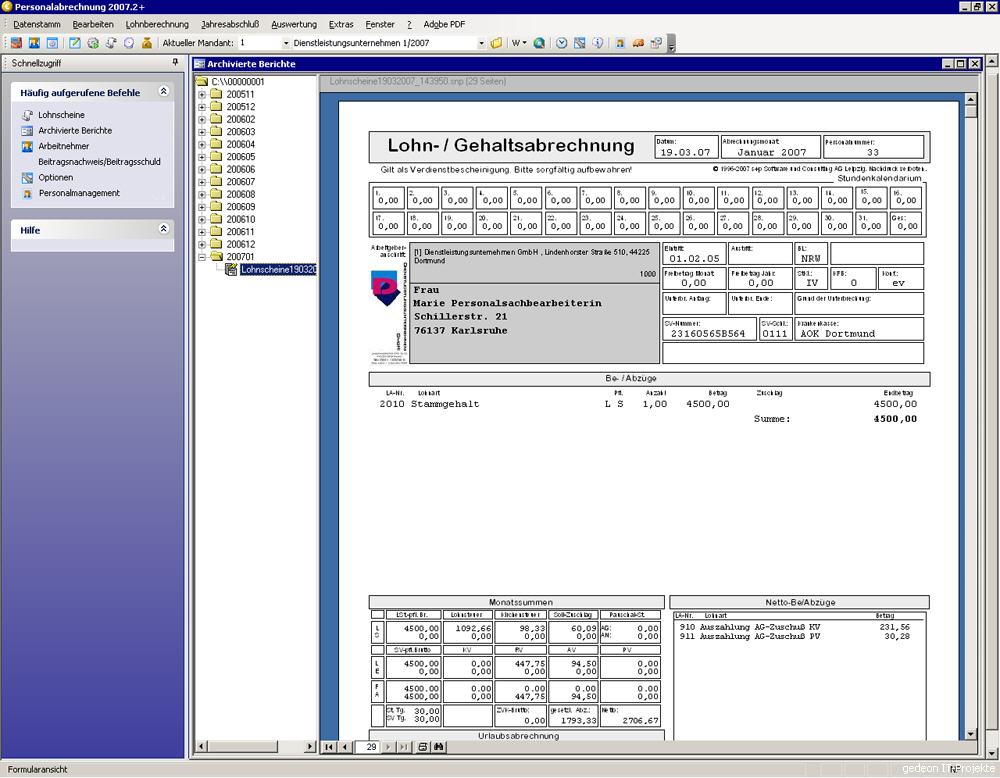Image resolution: width=1000 pixels, height=778 pixels.
Task: Open the Bearbeiten menu
Action: coord(93,24)
